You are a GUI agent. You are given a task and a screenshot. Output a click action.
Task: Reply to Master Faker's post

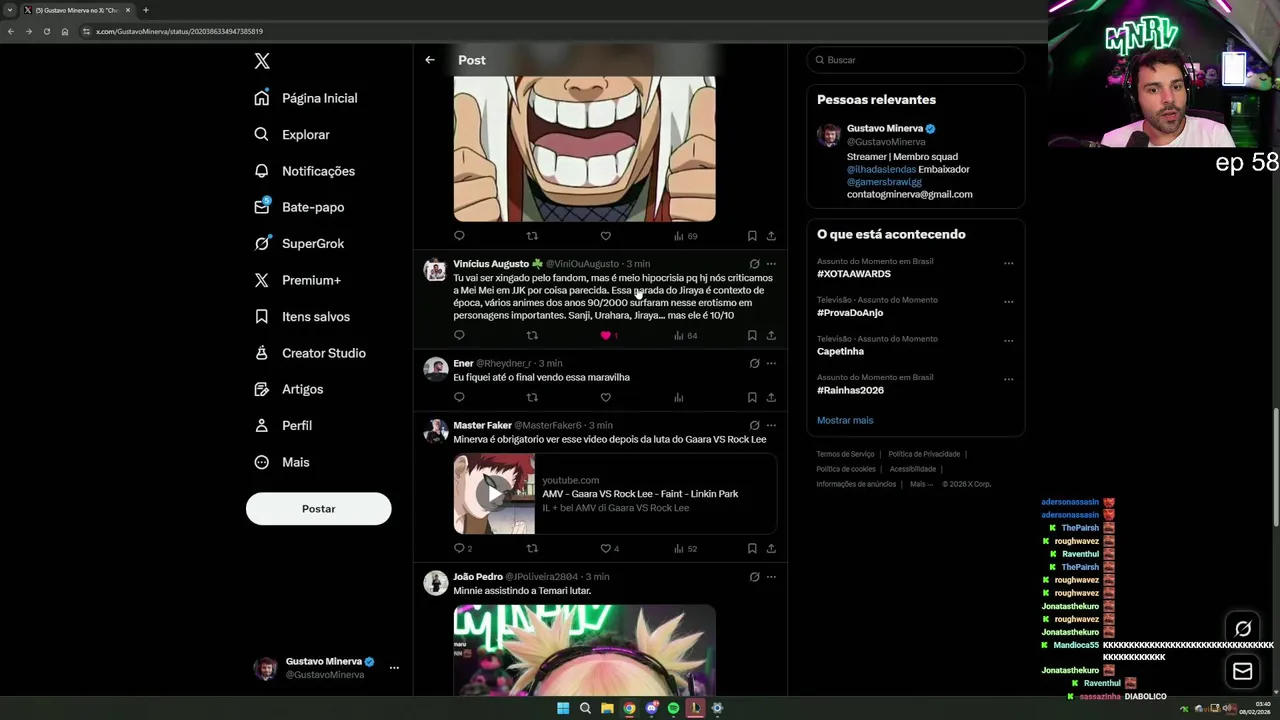[459, 548]
